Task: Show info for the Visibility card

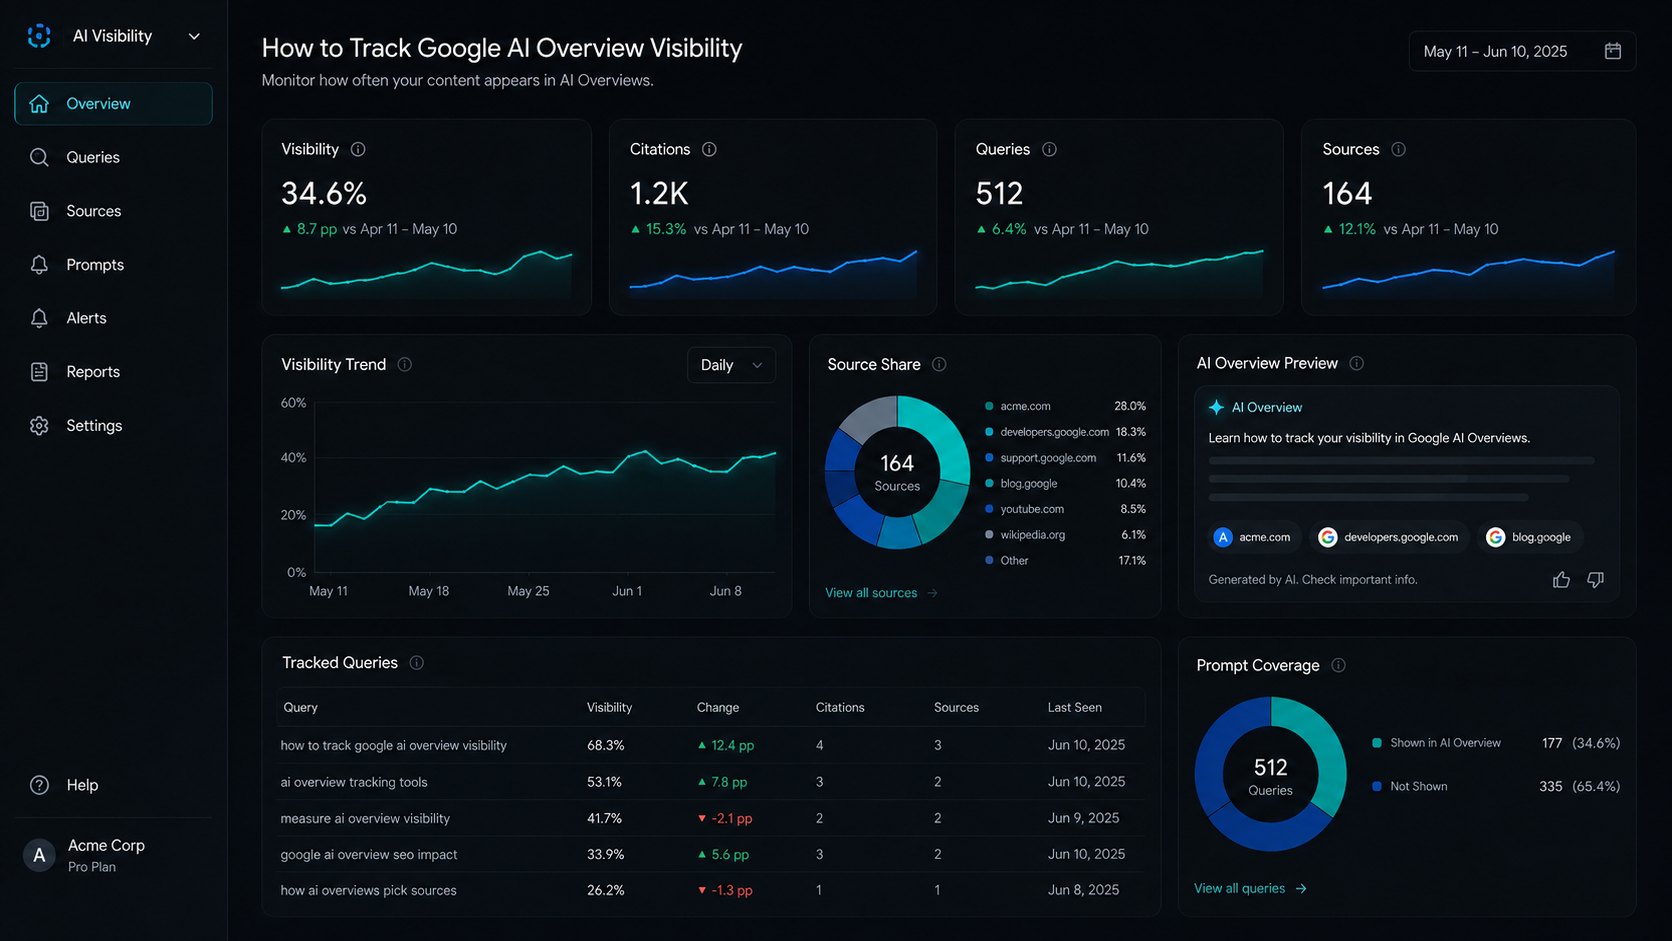Action: click(x=358, y=149)
